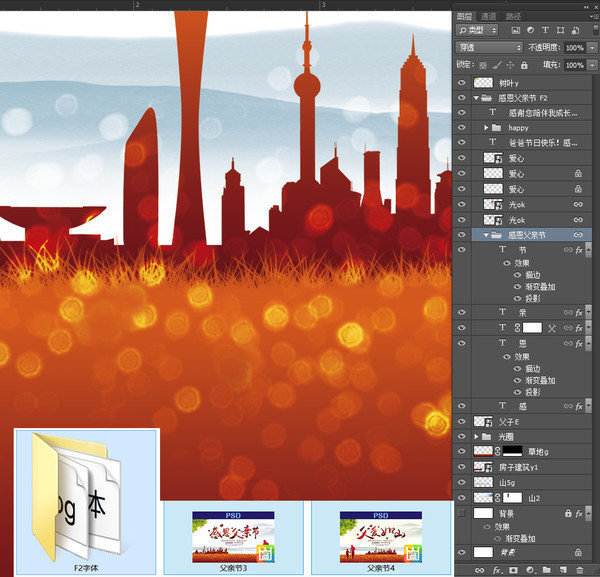This screenshot has height=577, width=600.
Task: Click lock transparent pixels icon
Action: (483, 65)
